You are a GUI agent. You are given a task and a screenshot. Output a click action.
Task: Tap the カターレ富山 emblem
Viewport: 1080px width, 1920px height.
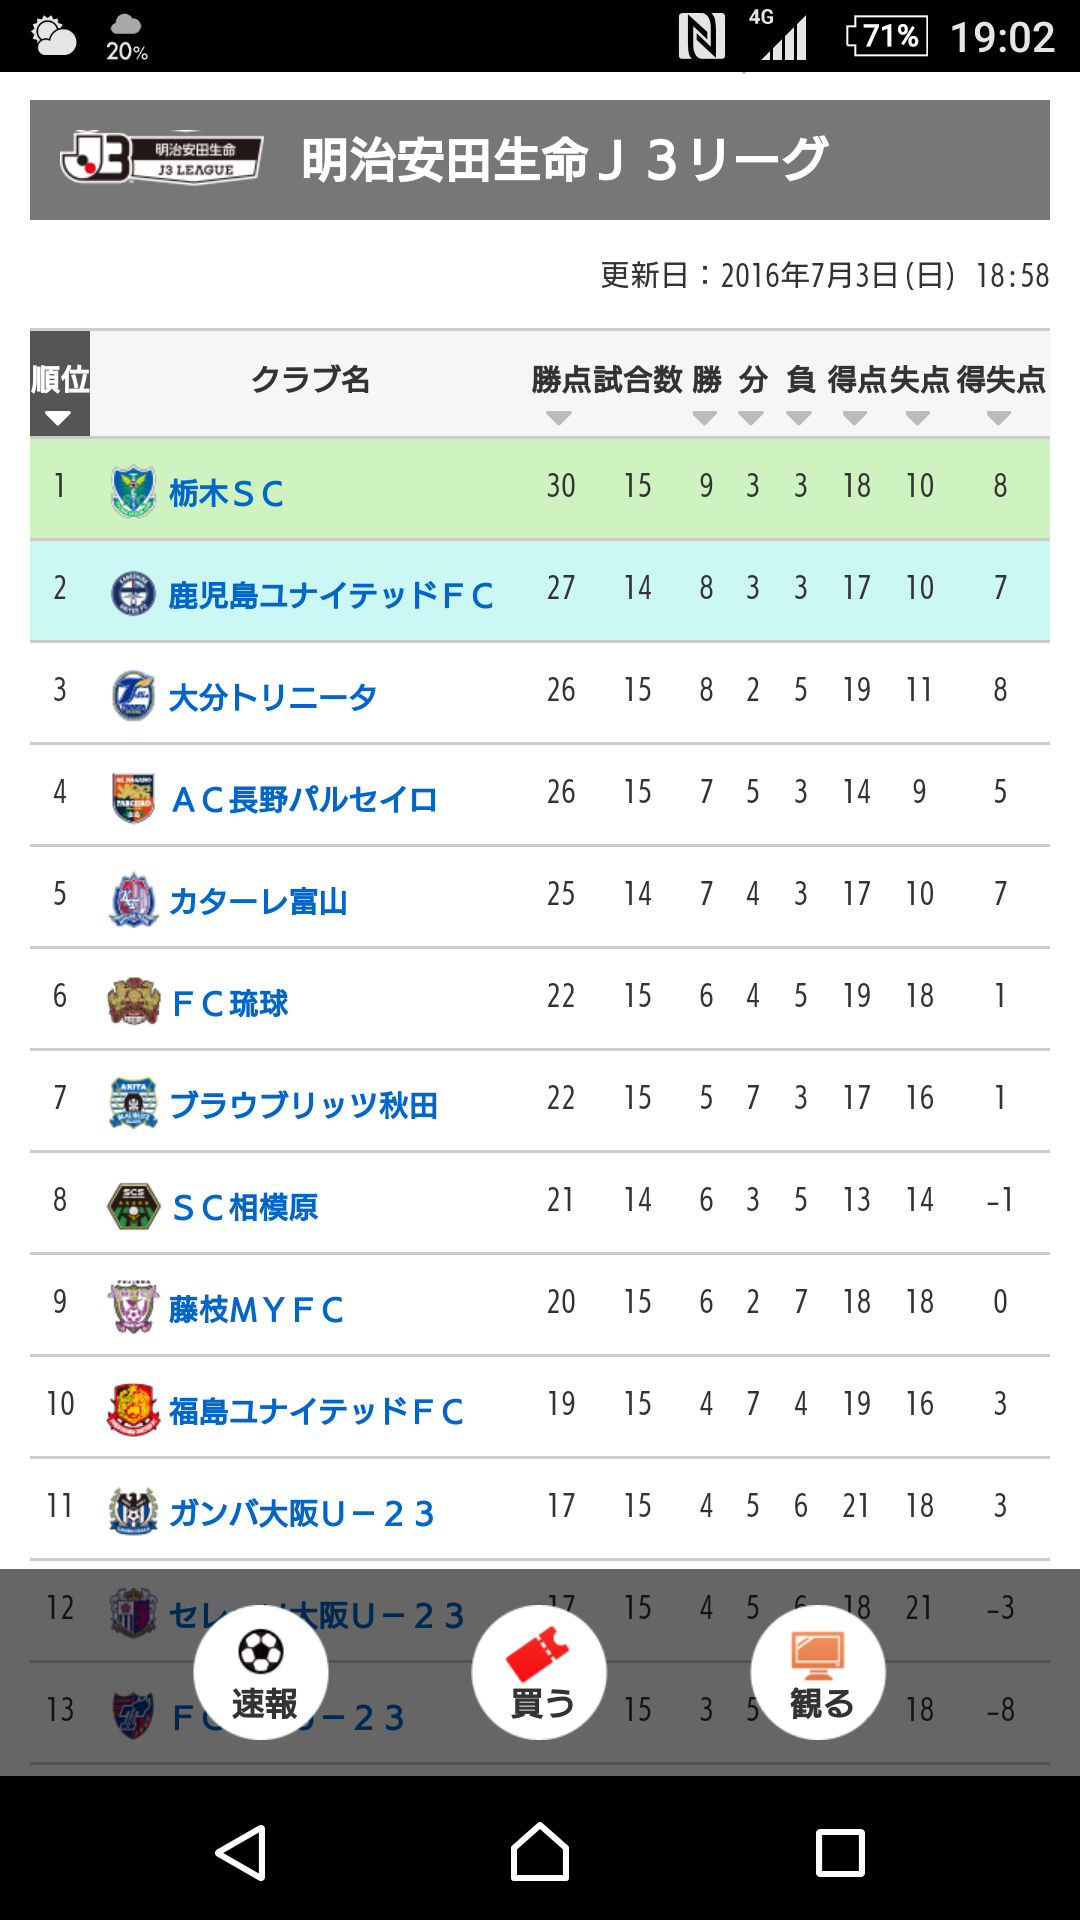[x=133, y=899]
